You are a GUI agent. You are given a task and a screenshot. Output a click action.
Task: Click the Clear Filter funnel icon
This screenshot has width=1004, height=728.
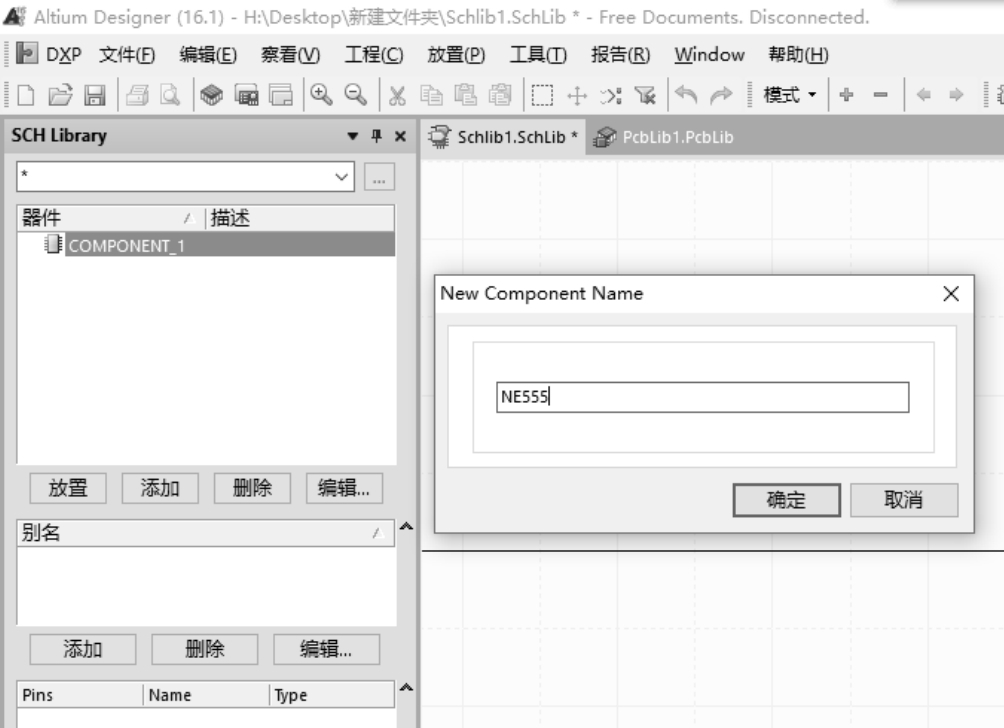pyautogui.click(x=645, y=95)
